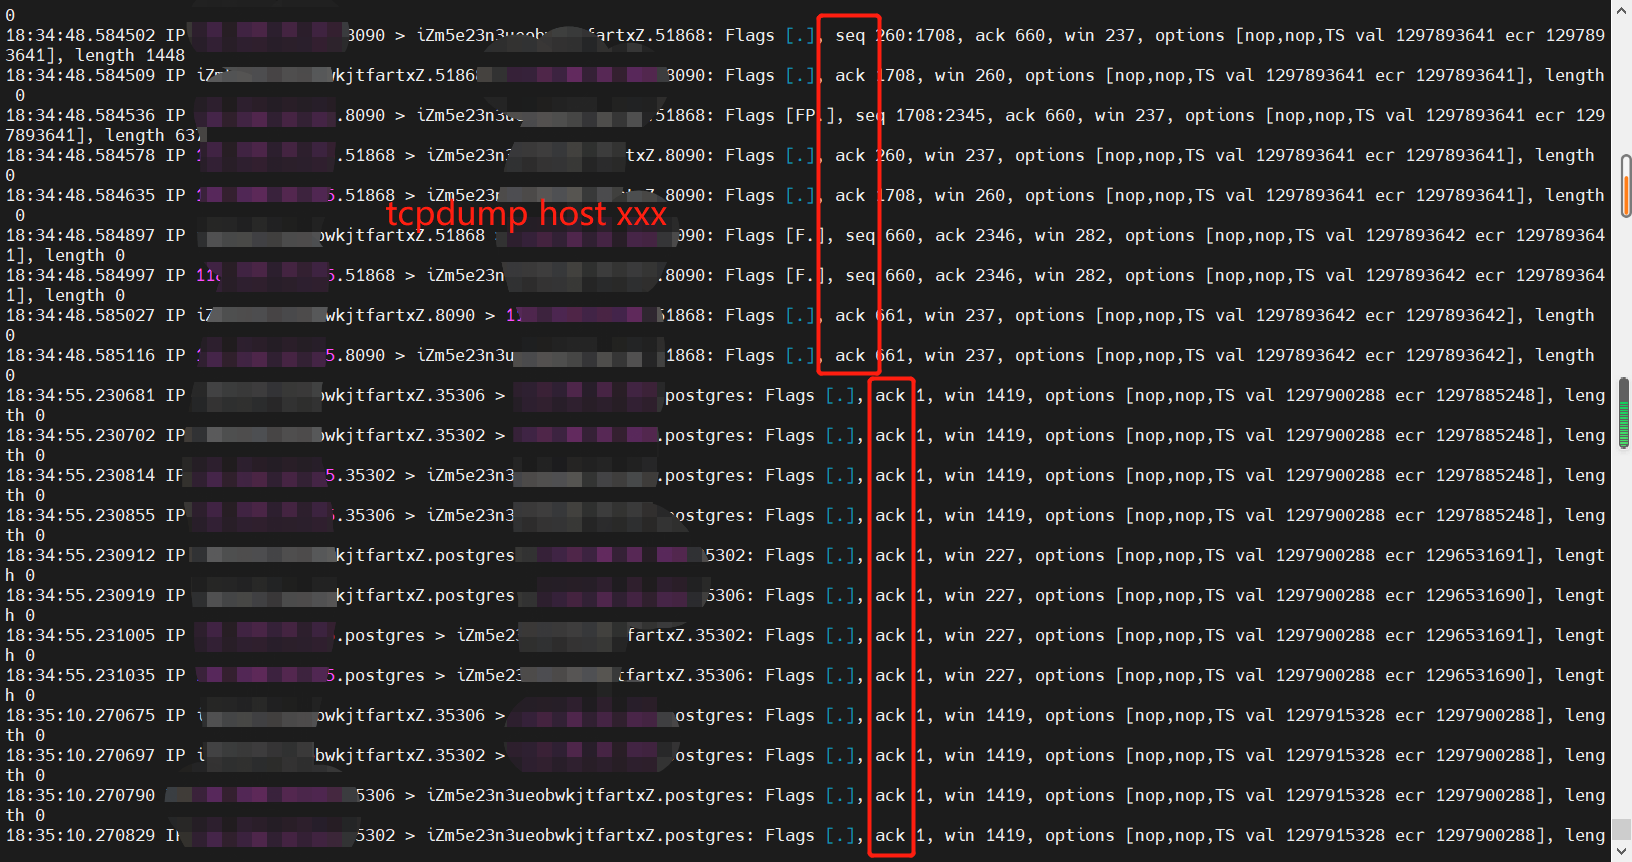
Task: Click the green striped scrollbar thumb
Action: [1624, 413]
